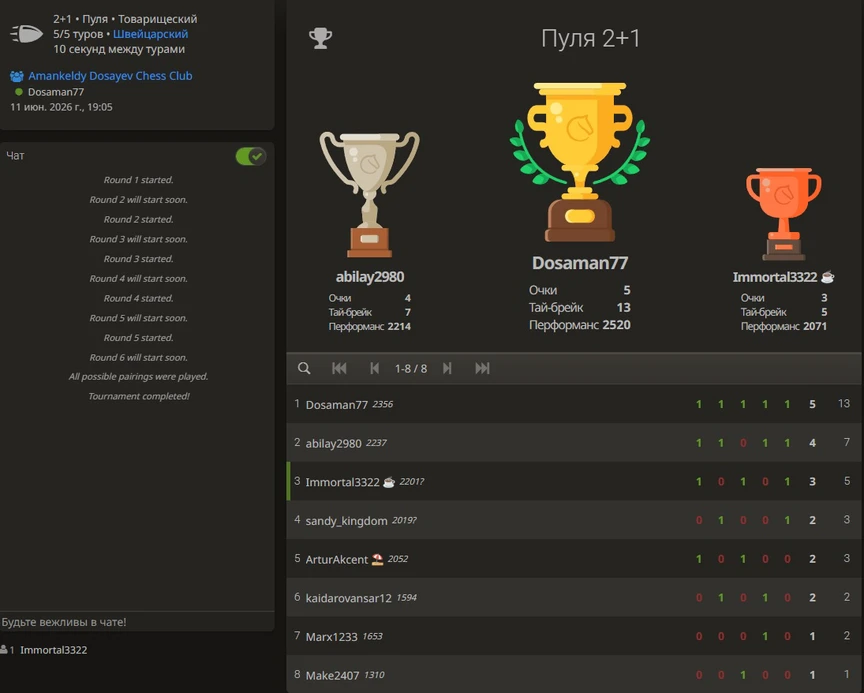864x693 pixels.
Task: Click Marx1233's rating 1653
Action: tap(372, 636)
